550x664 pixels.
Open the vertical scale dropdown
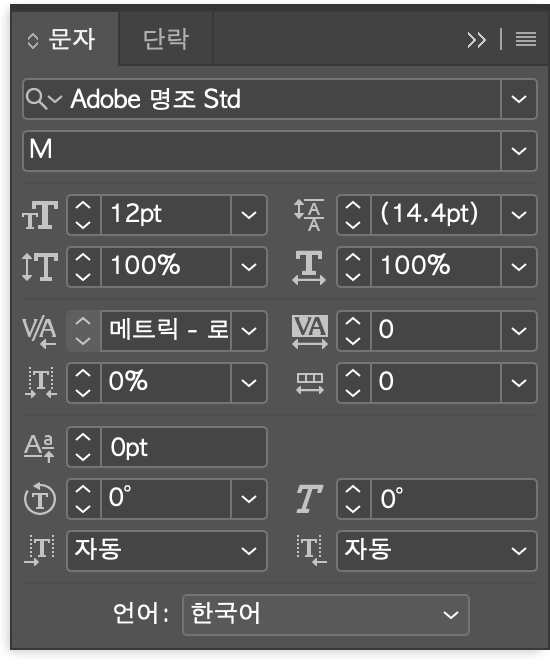click(x=249, y=267)
